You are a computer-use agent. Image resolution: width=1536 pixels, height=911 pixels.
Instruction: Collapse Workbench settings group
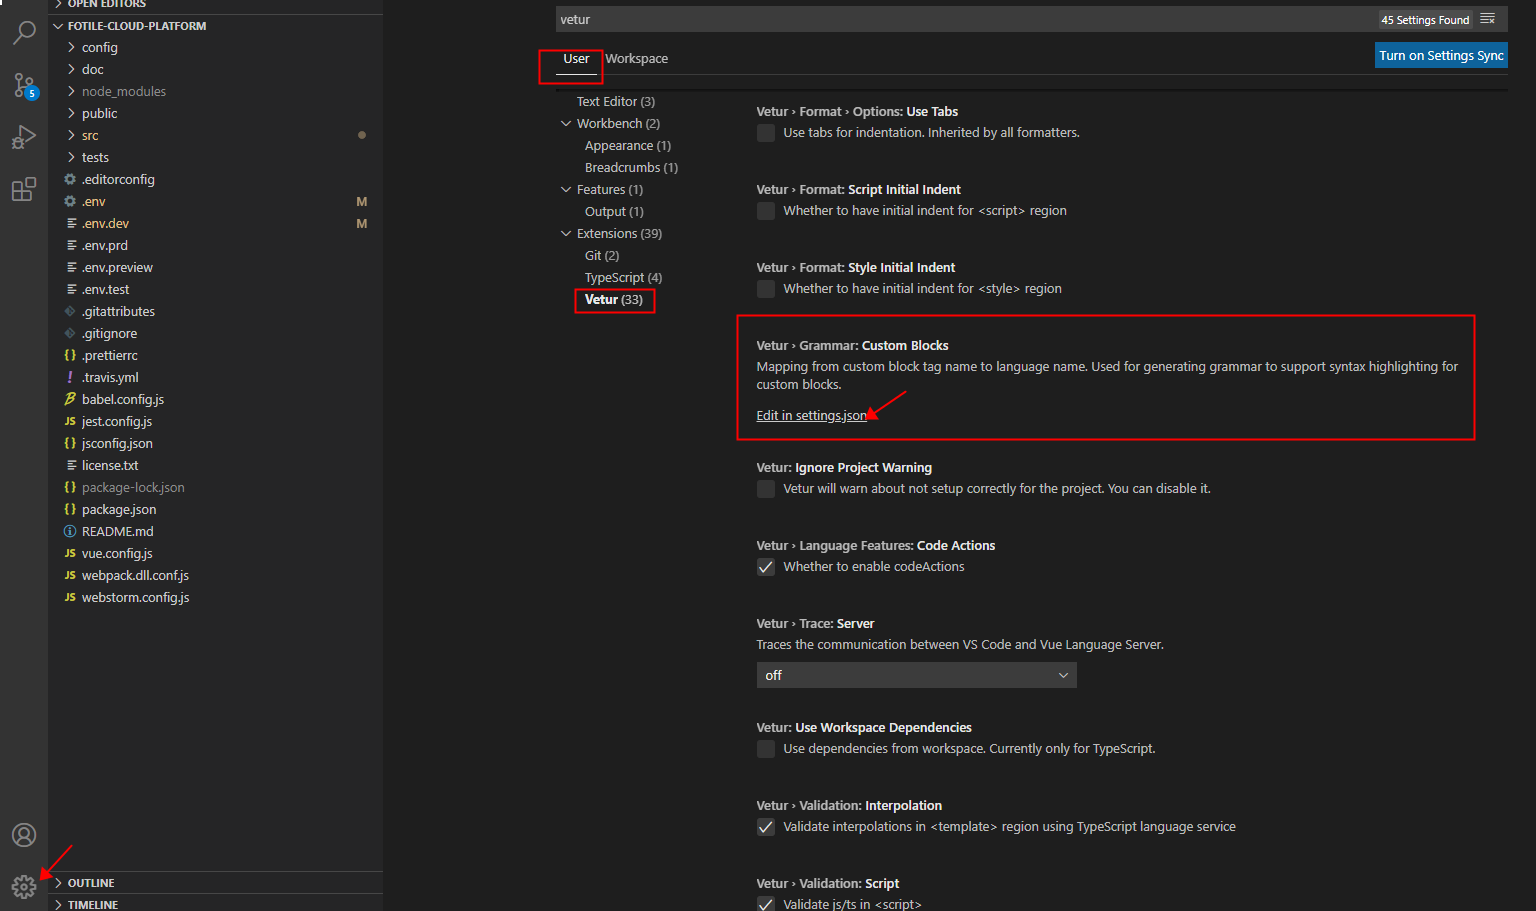pos(566,124)
